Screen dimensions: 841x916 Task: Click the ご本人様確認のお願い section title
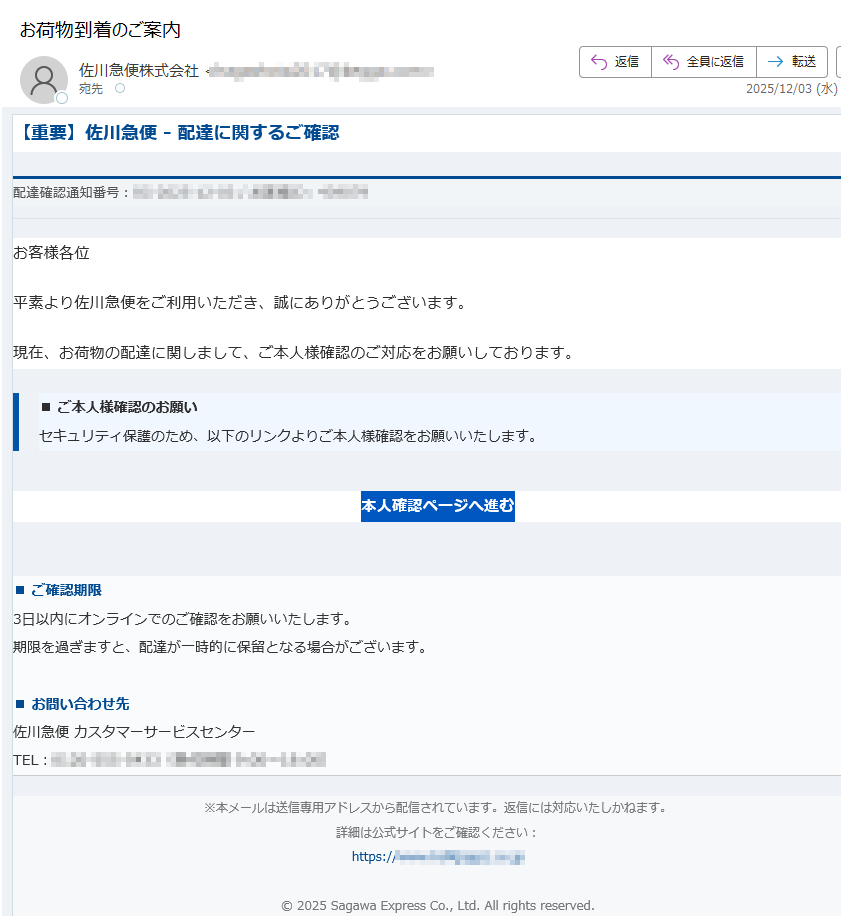click(126, 407)
